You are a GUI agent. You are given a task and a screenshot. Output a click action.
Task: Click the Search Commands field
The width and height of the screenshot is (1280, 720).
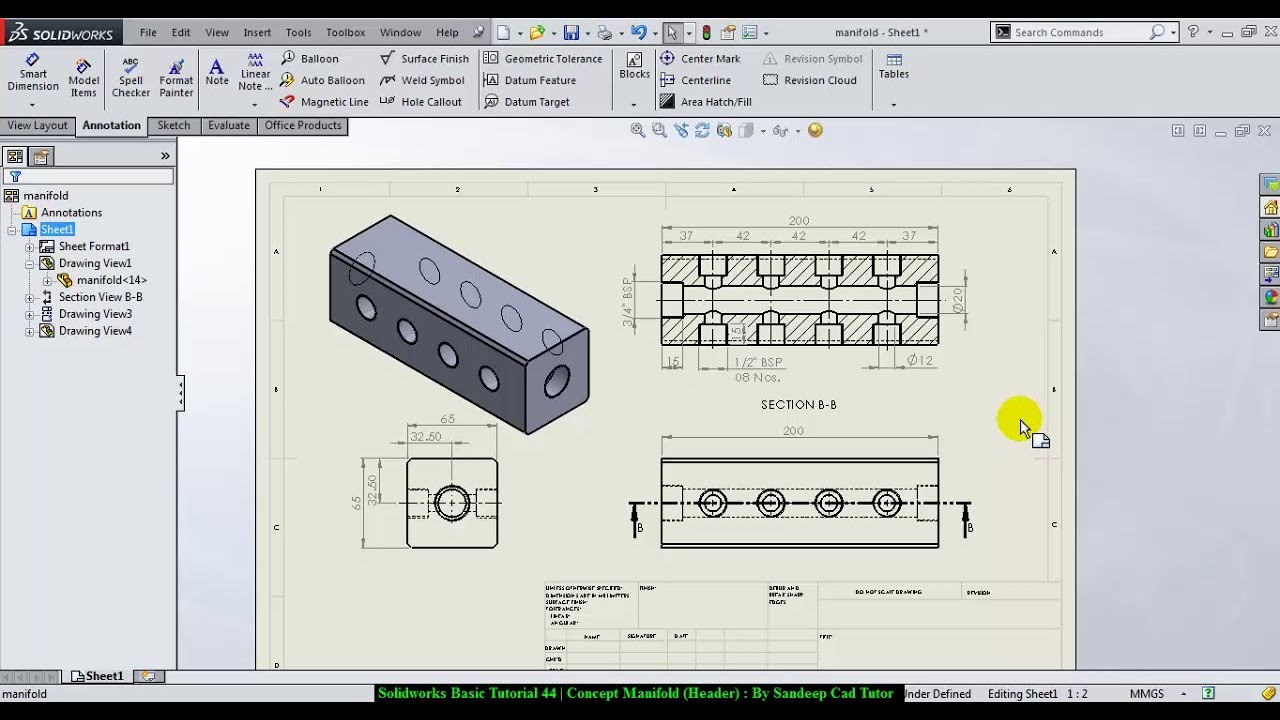click(1082, 32)
